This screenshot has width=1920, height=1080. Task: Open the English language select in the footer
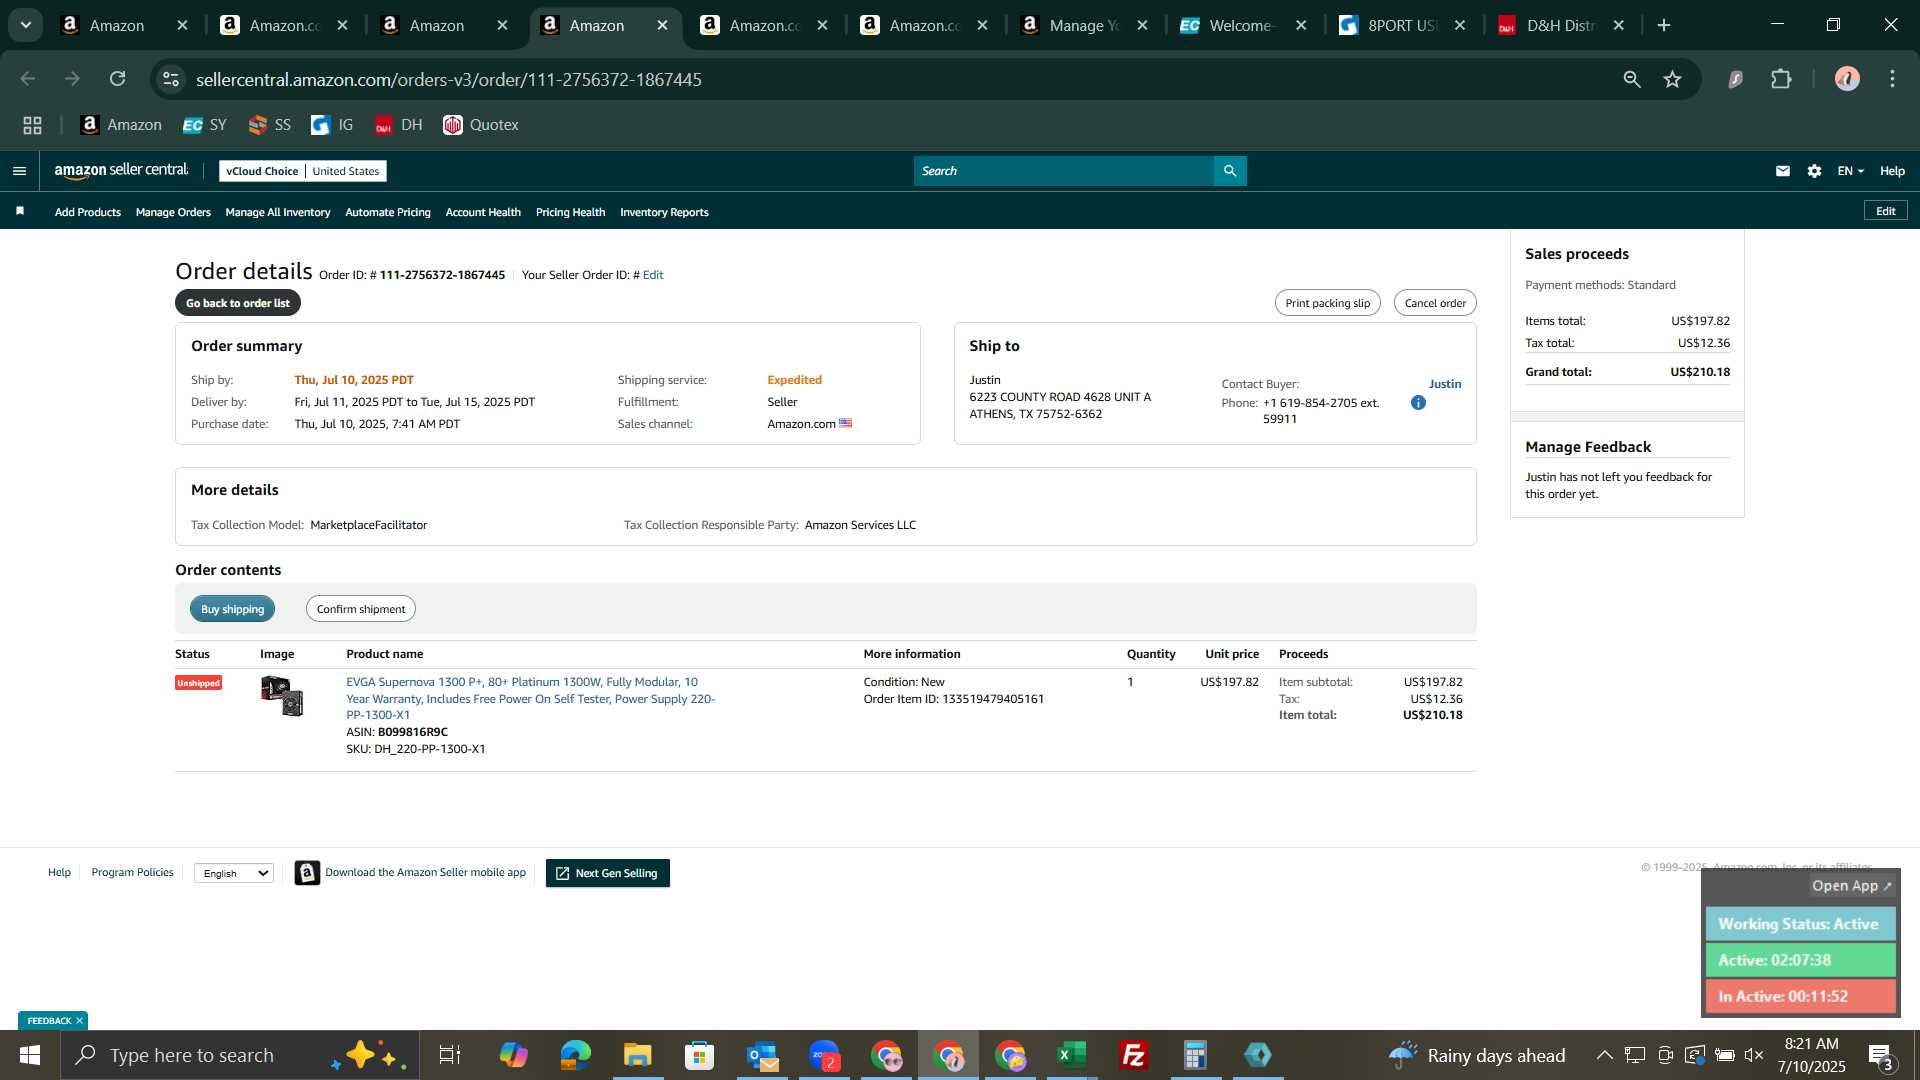234,873
